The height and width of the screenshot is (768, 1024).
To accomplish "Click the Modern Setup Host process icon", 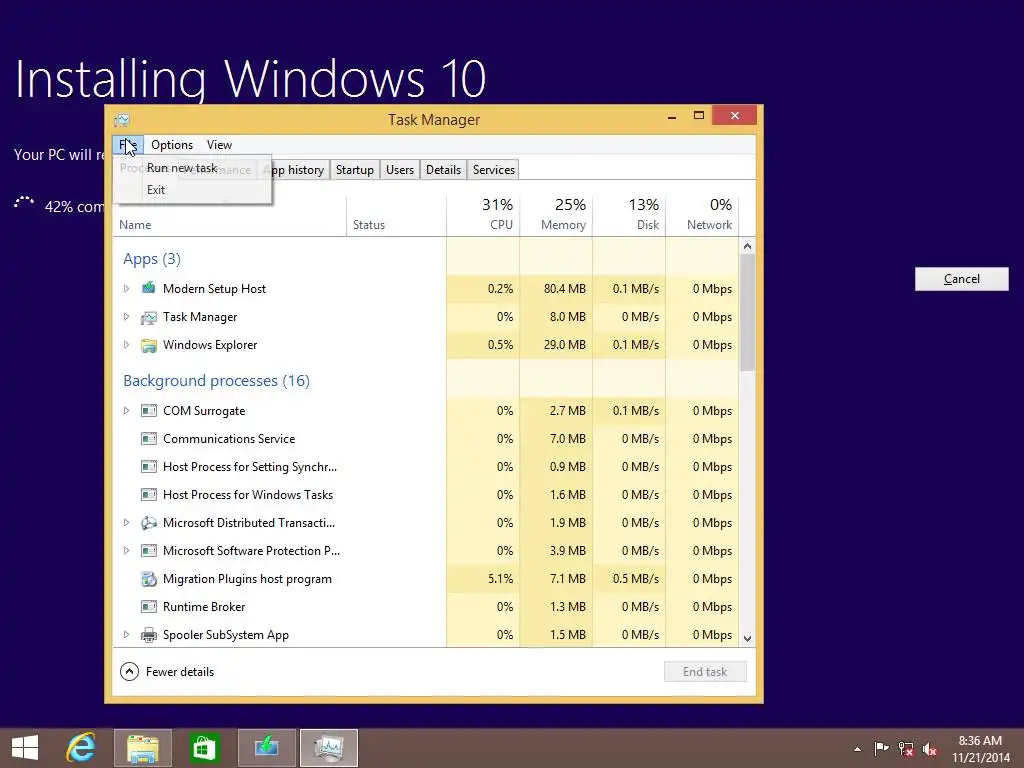I will pos(149,288).
